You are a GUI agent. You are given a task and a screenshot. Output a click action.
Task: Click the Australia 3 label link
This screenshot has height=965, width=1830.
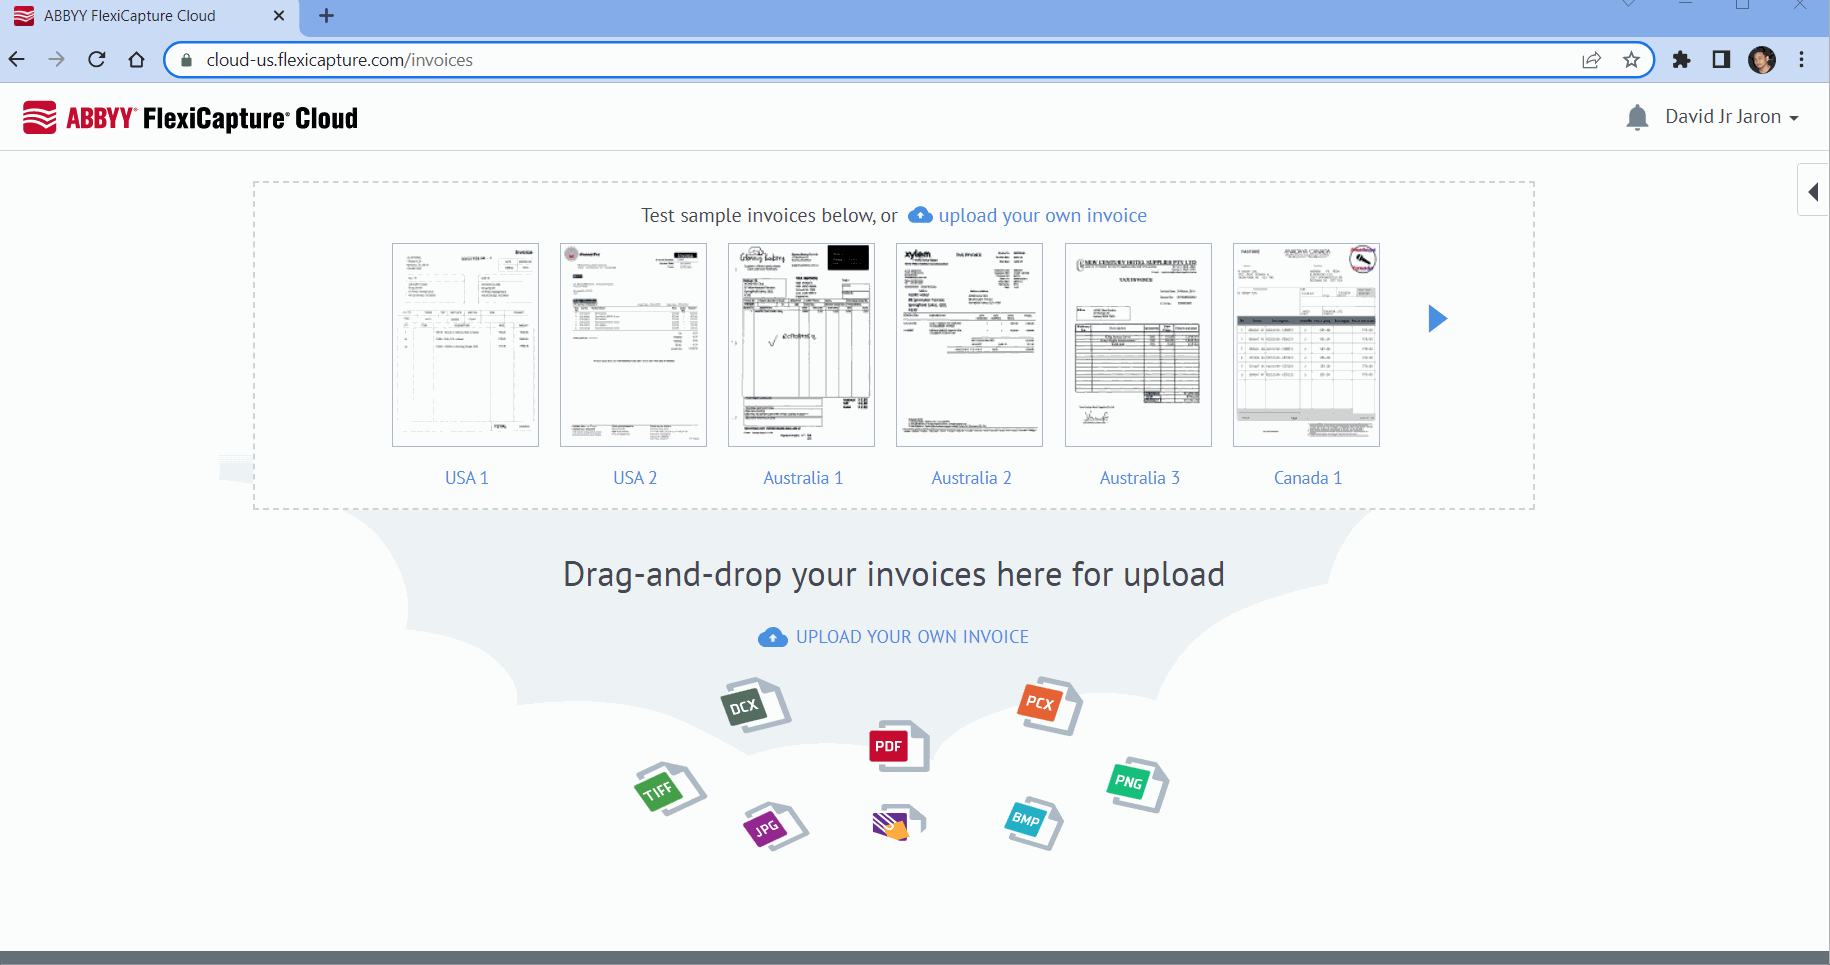tap(1140, 478)
